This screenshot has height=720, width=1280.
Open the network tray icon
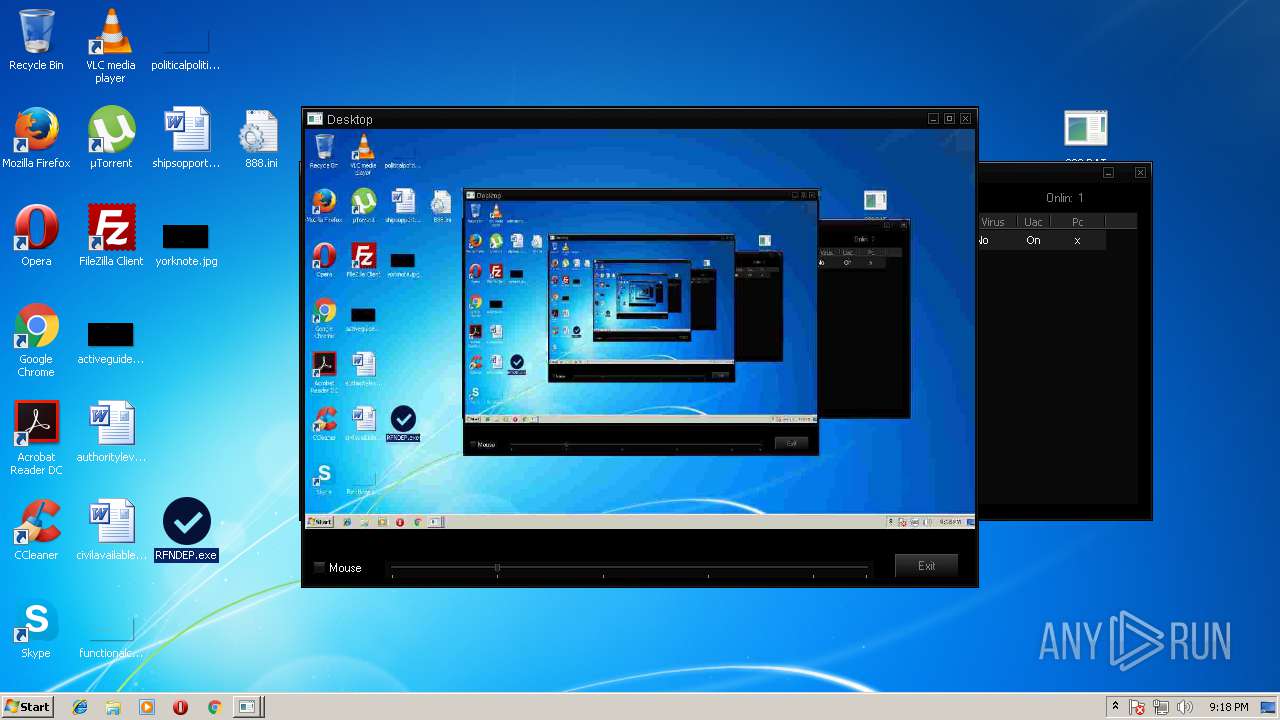coord(1161,707)
